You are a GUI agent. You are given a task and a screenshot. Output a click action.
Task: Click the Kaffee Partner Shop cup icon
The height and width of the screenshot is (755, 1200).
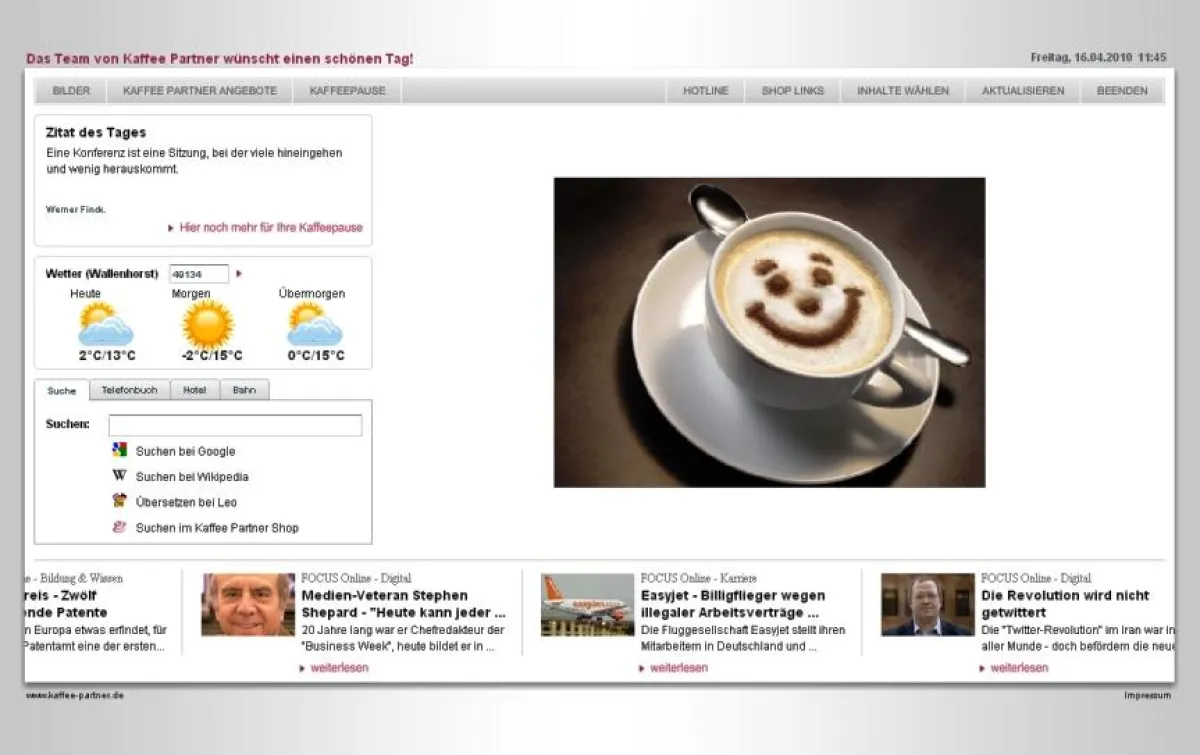119,528
